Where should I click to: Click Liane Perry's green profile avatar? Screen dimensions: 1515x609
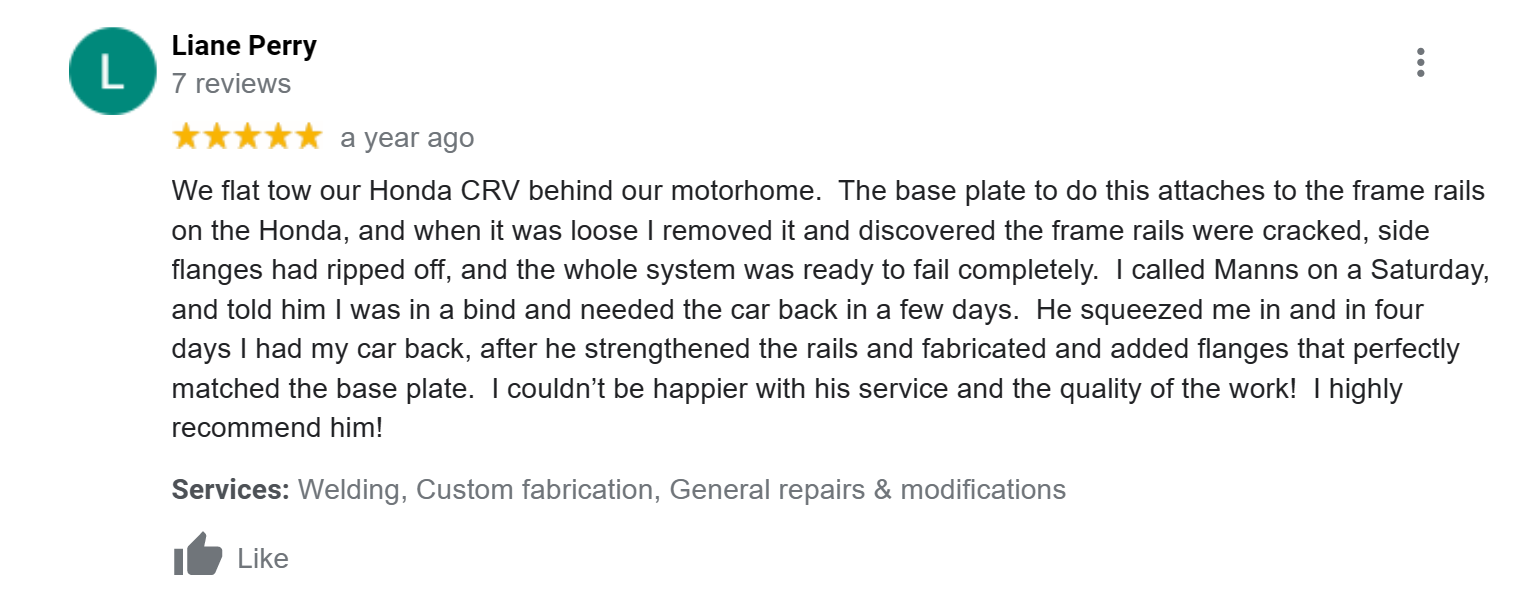112,71
